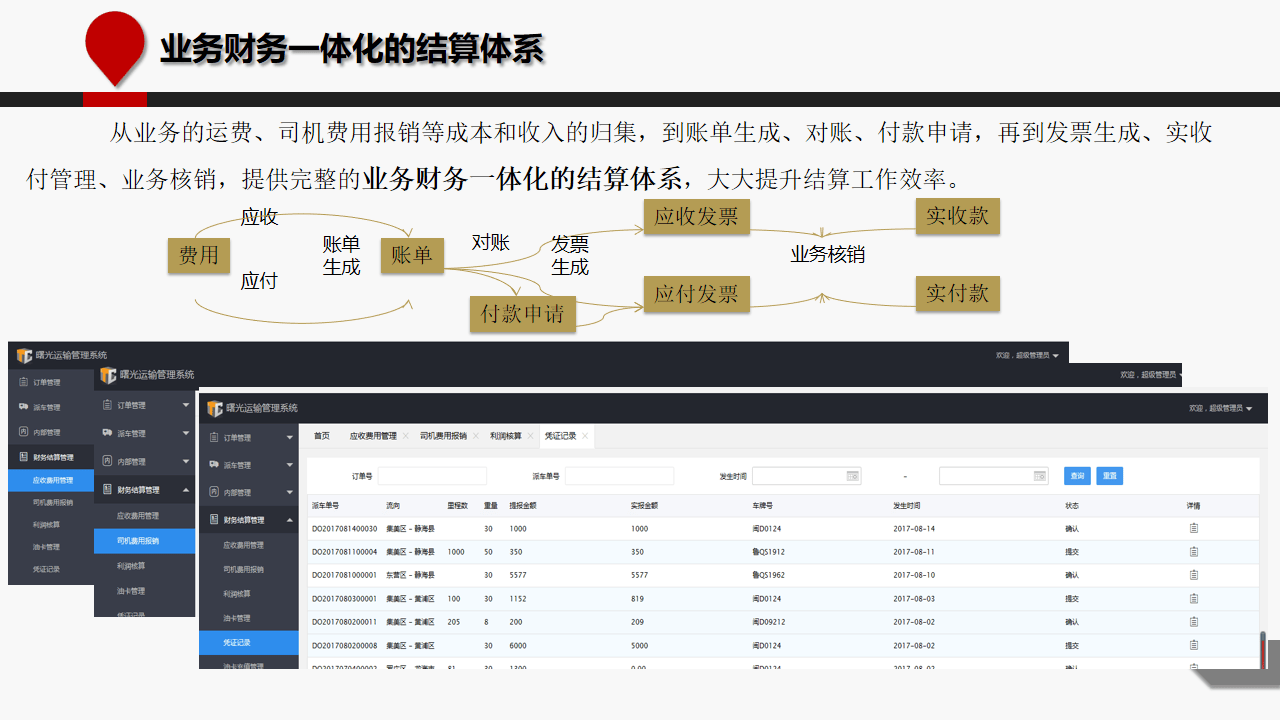Close the 利润核算 tab

530,436
